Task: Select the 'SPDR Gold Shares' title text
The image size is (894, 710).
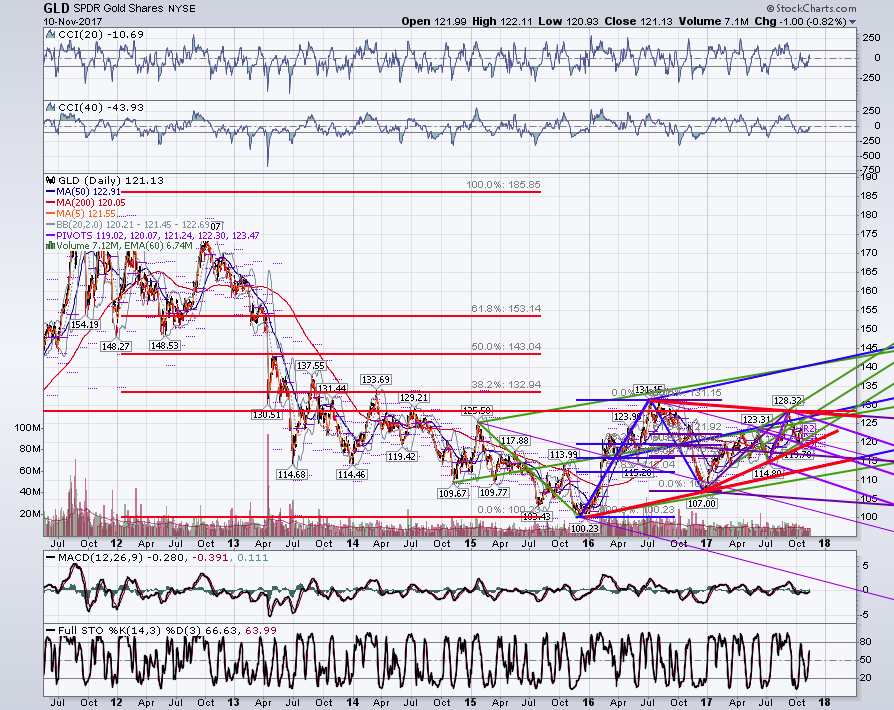Action: tap(119, 9)
